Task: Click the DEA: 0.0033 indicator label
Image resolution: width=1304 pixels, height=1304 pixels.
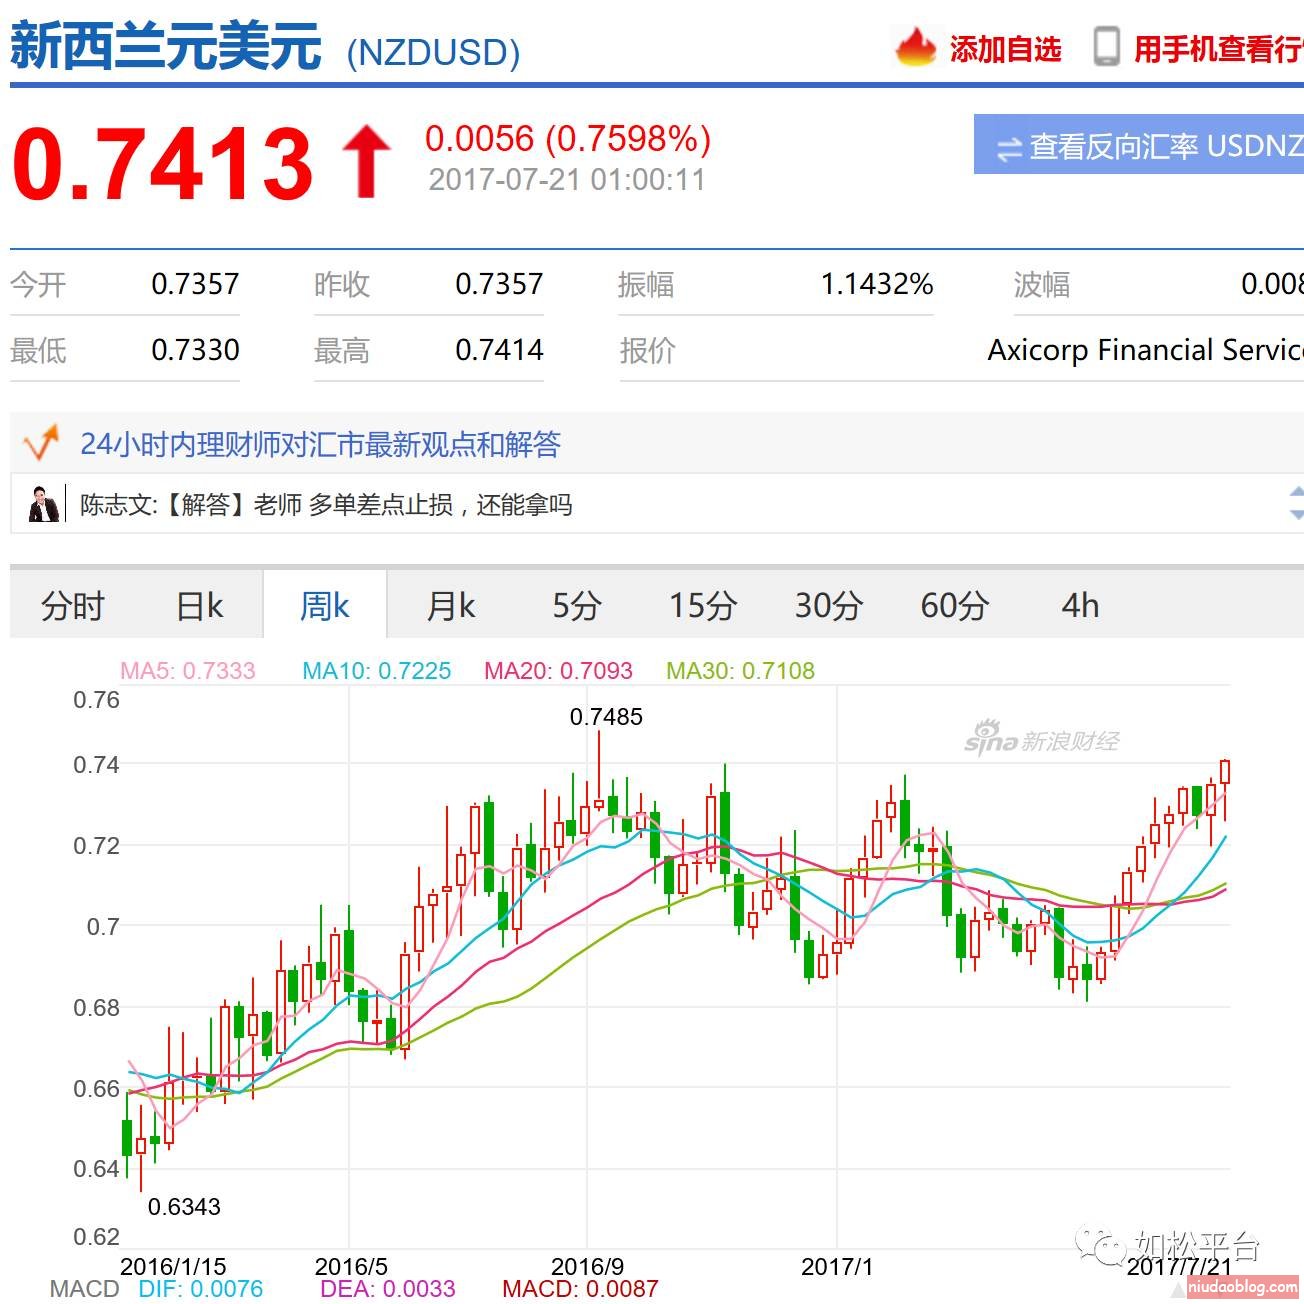Action: coord(388,1289)
